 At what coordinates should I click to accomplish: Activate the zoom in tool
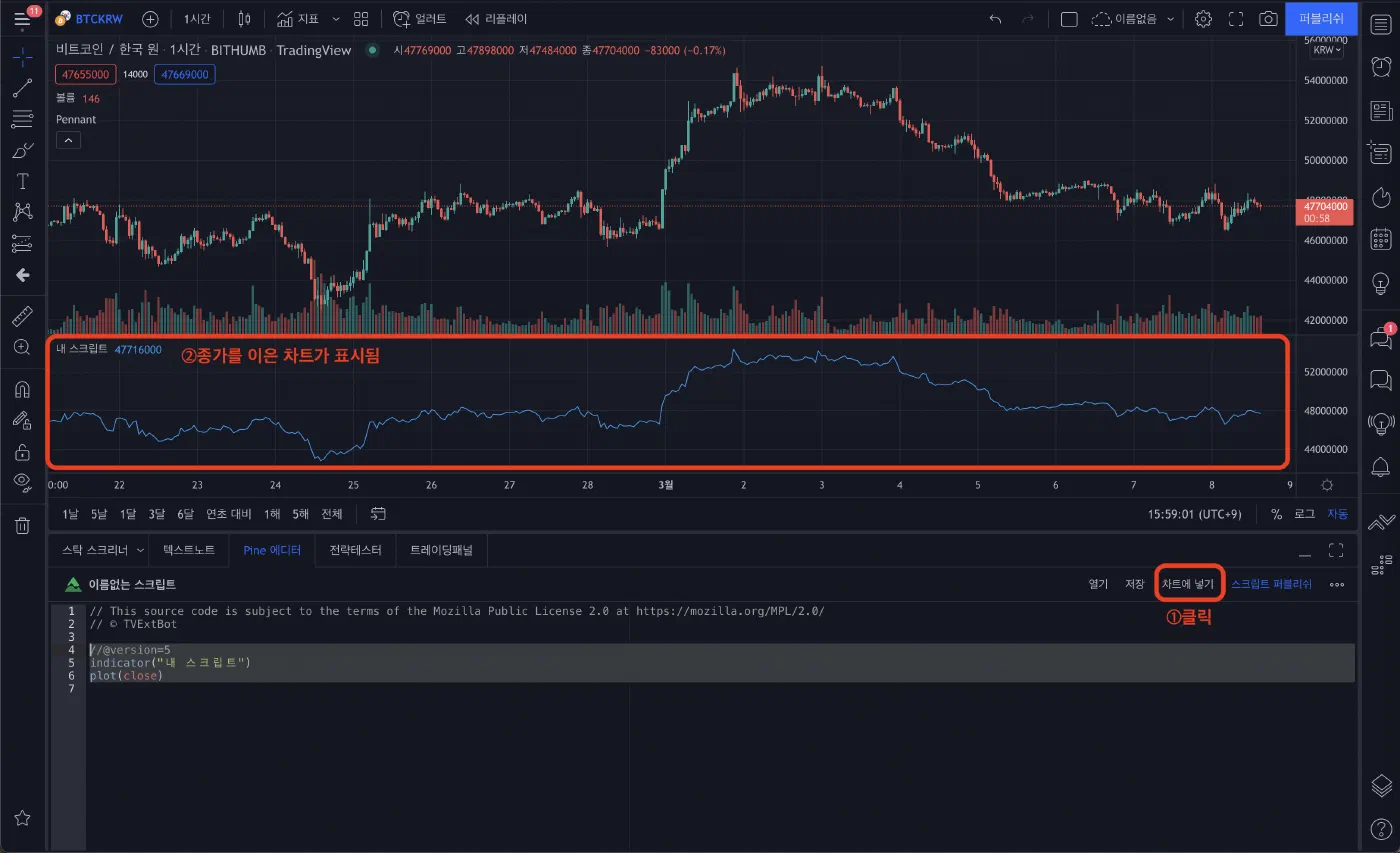click(22, 348)
